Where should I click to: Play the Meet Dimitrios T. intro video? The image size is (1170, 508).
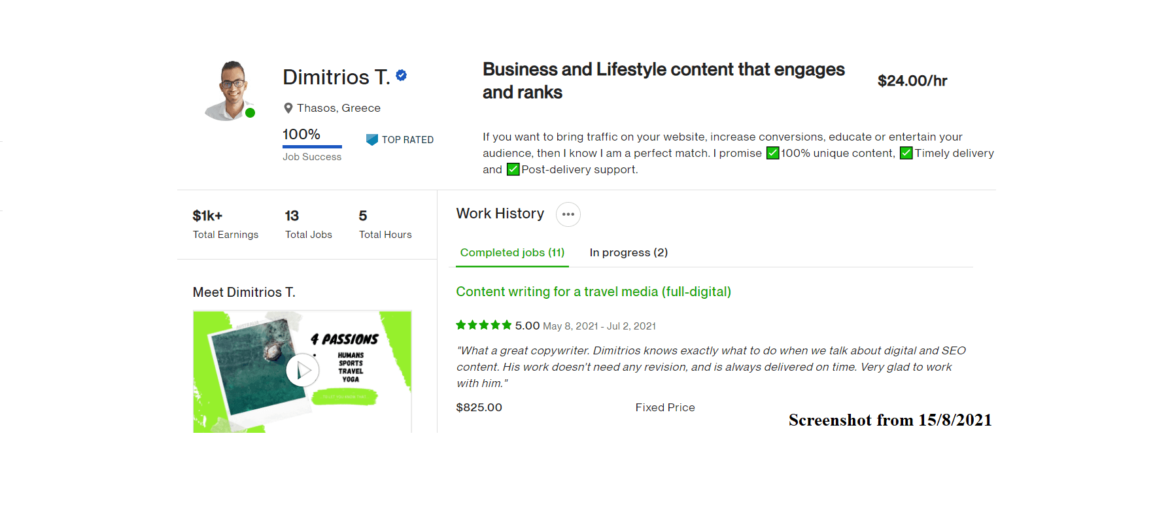302,371
